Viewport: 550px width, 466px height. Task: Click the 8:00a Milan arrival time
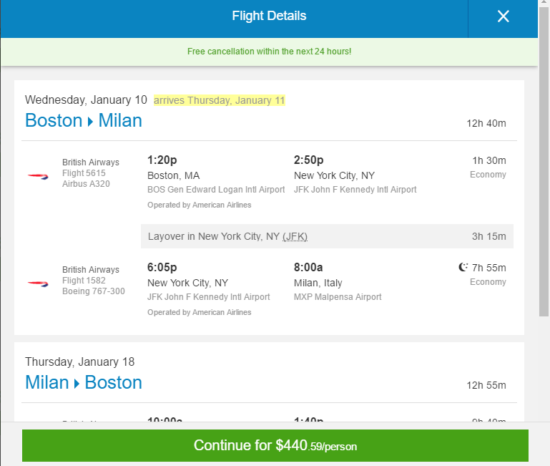[308, 267]
